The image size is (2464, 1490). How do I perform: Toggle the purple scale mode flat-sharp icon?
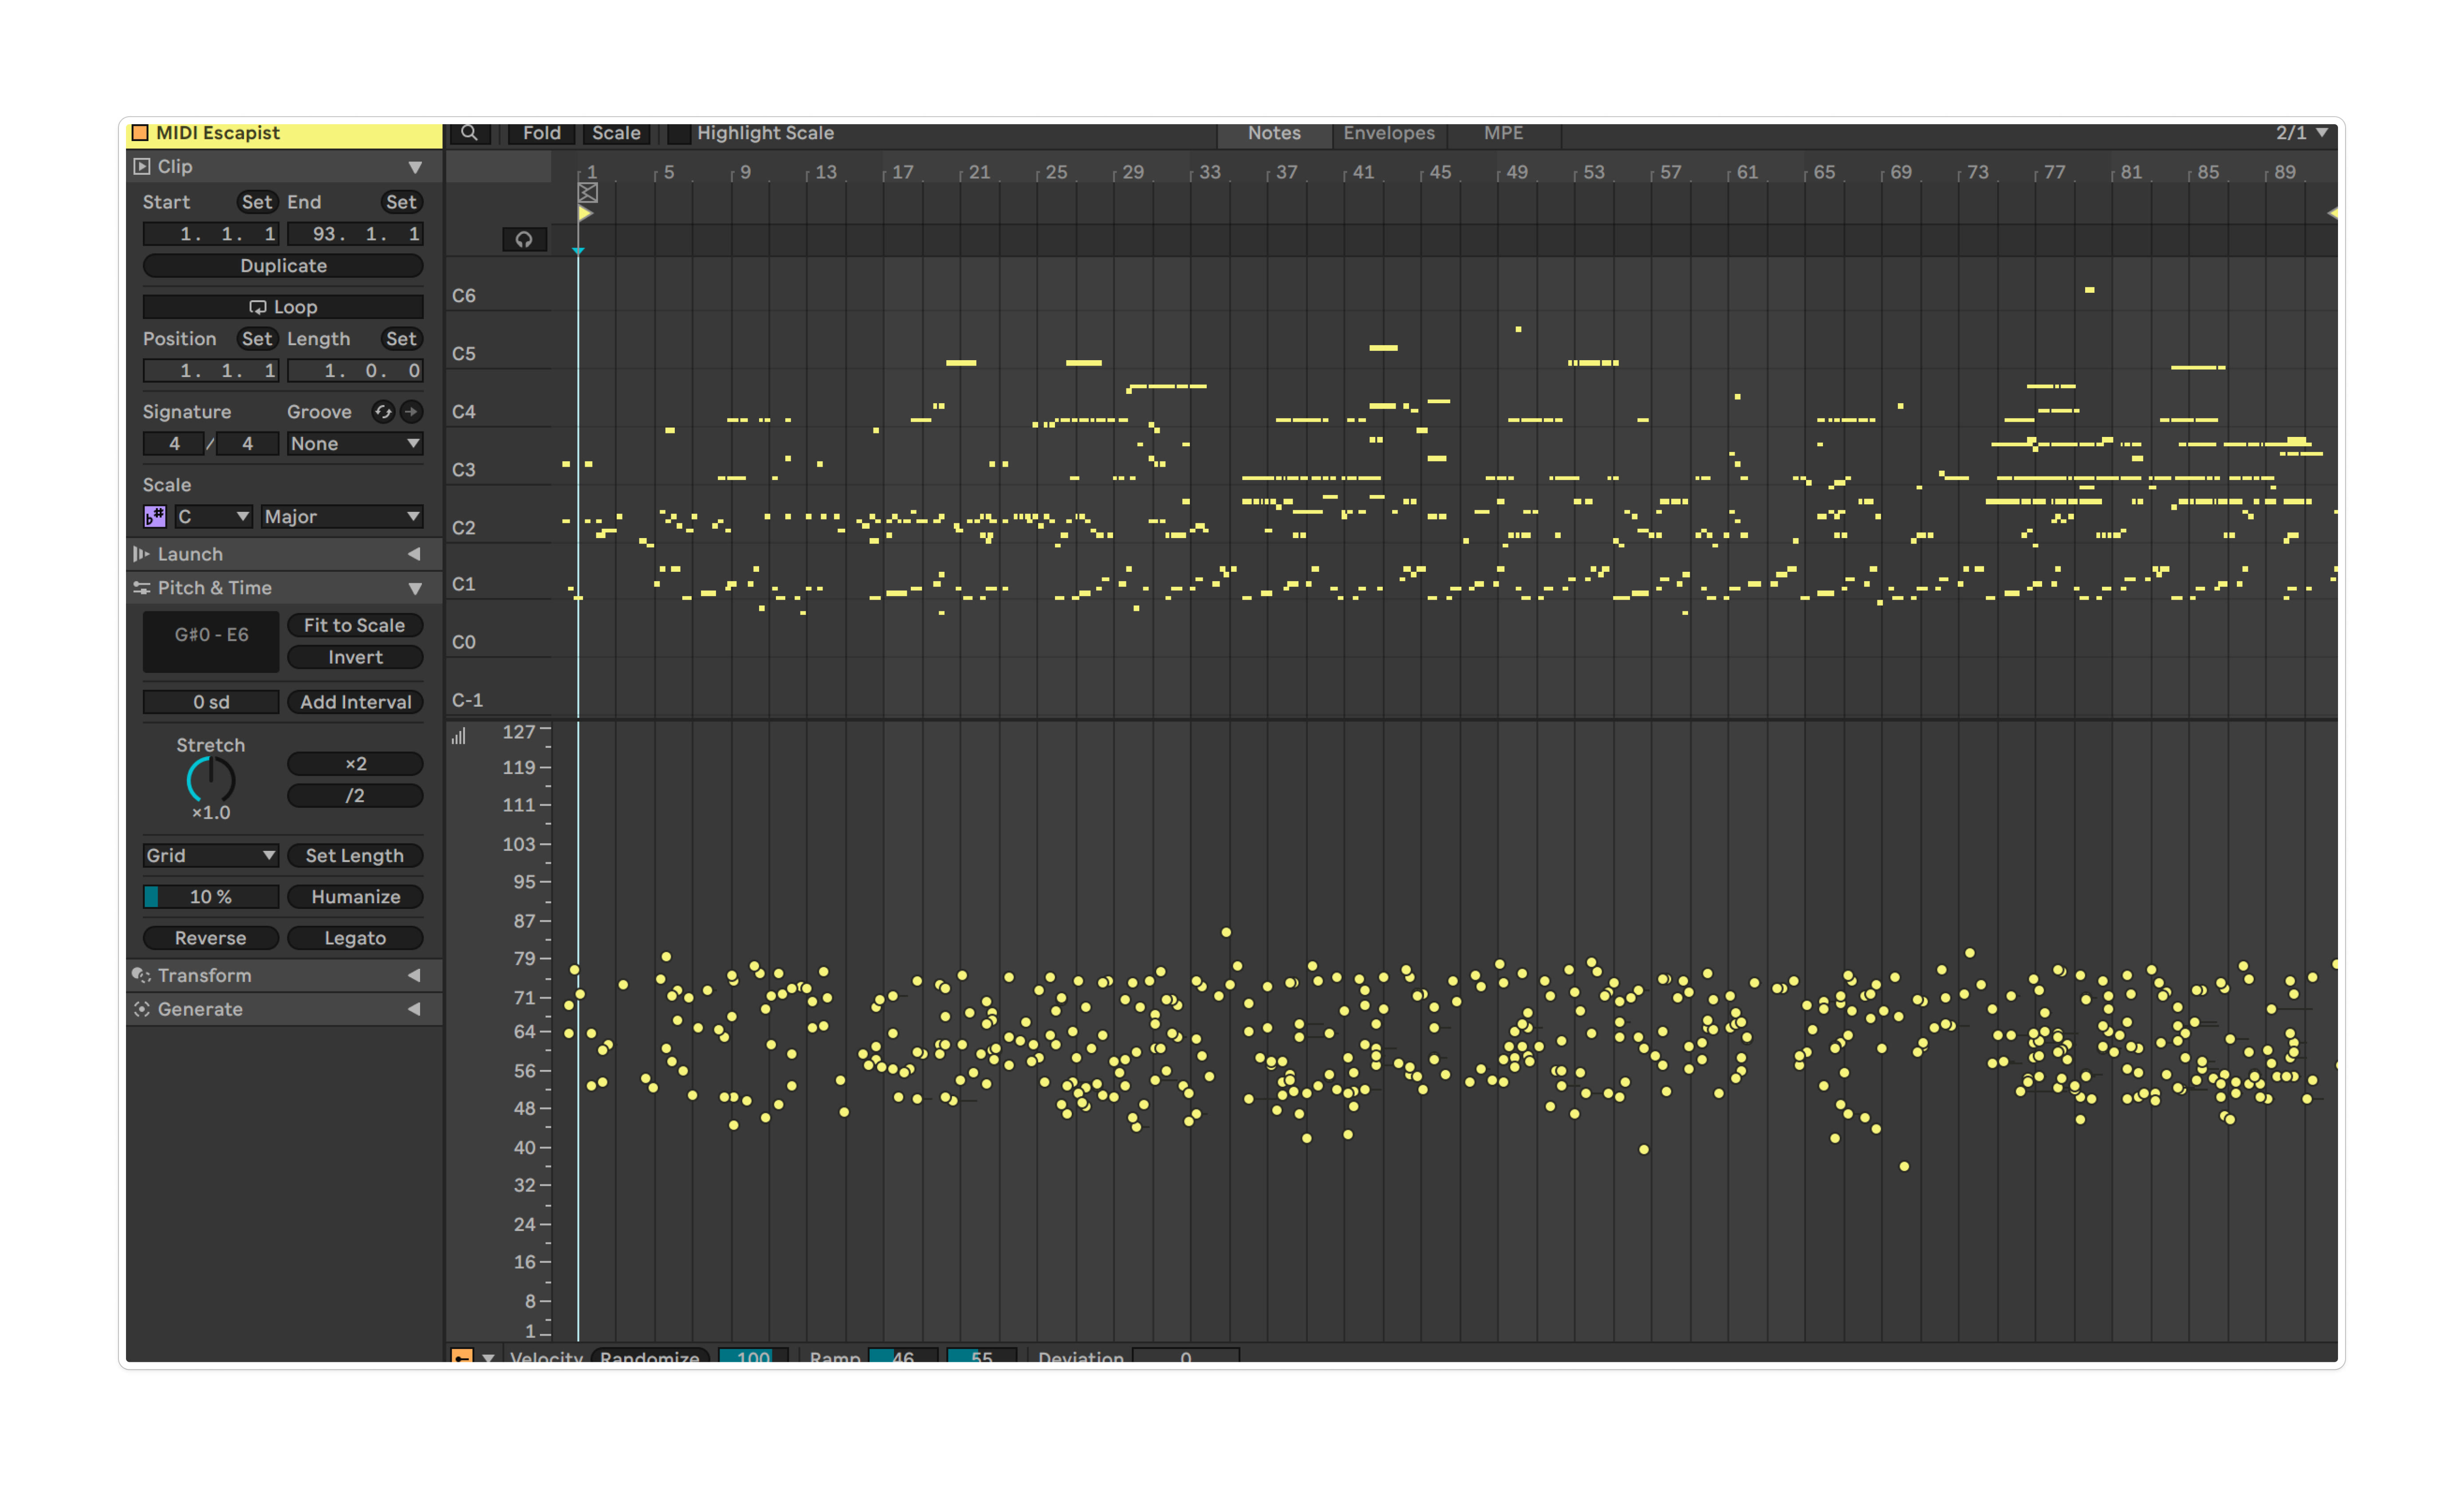pos(155,517)
